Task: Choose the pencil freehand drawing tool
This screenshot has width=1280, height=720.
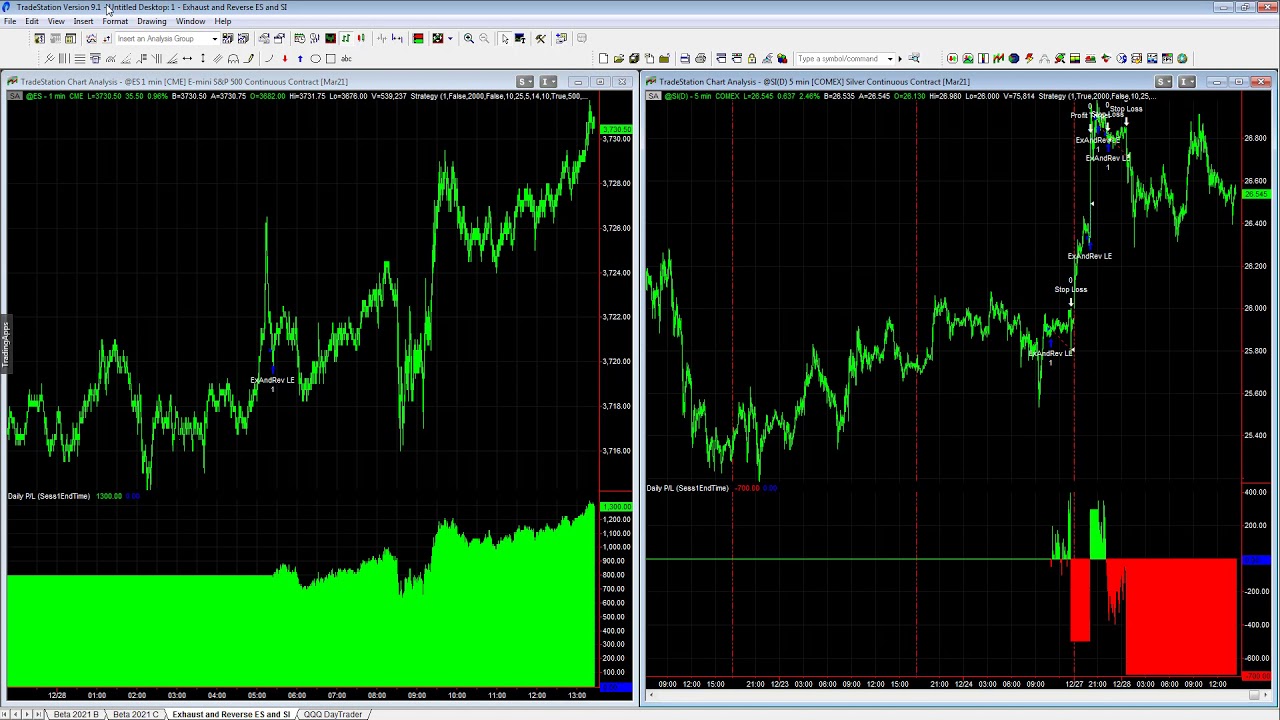Action: [x=248, y=58]
